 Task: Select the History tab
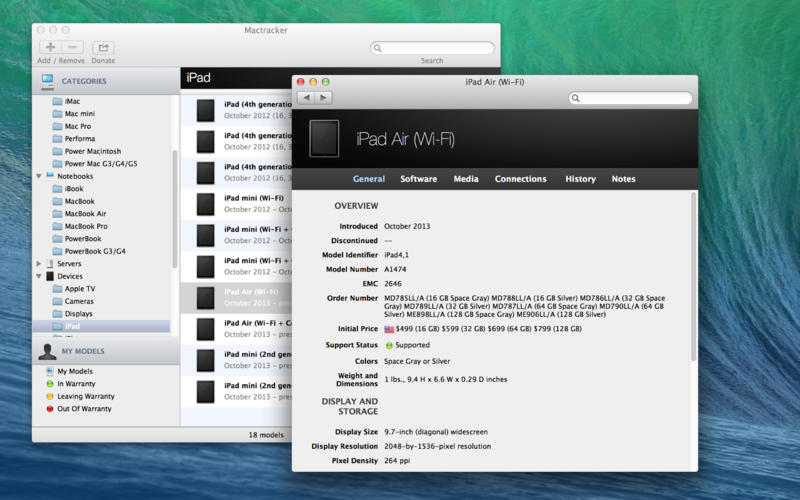[580, 179]
